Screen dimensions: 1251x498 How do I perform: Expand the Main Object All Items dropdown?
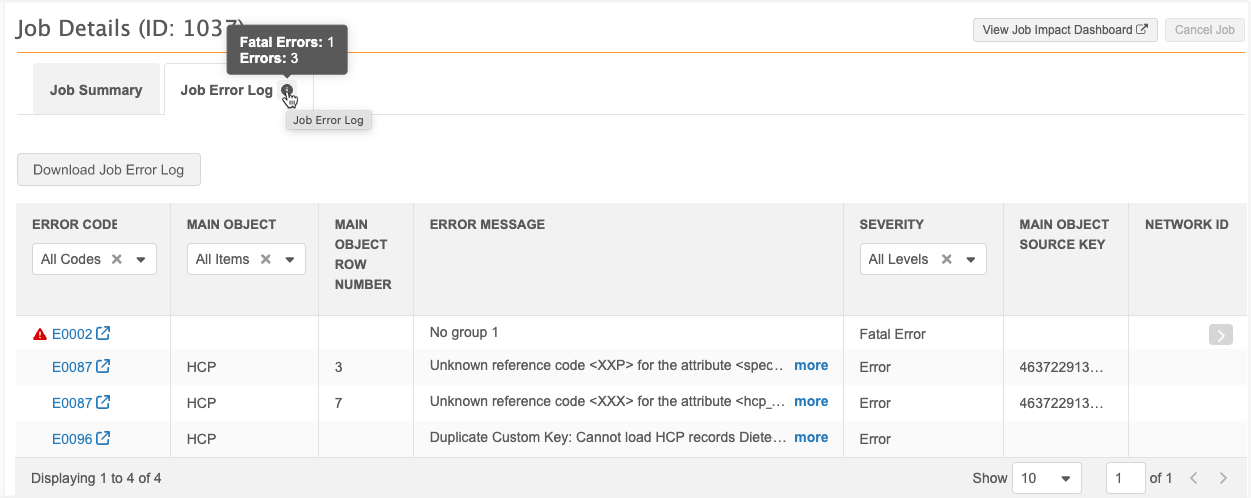(x=289, y=259)
